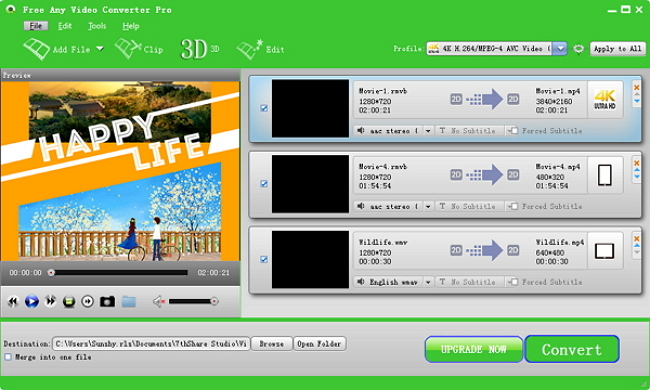Take a snapshot with camera icon

[x=107, y=301]
